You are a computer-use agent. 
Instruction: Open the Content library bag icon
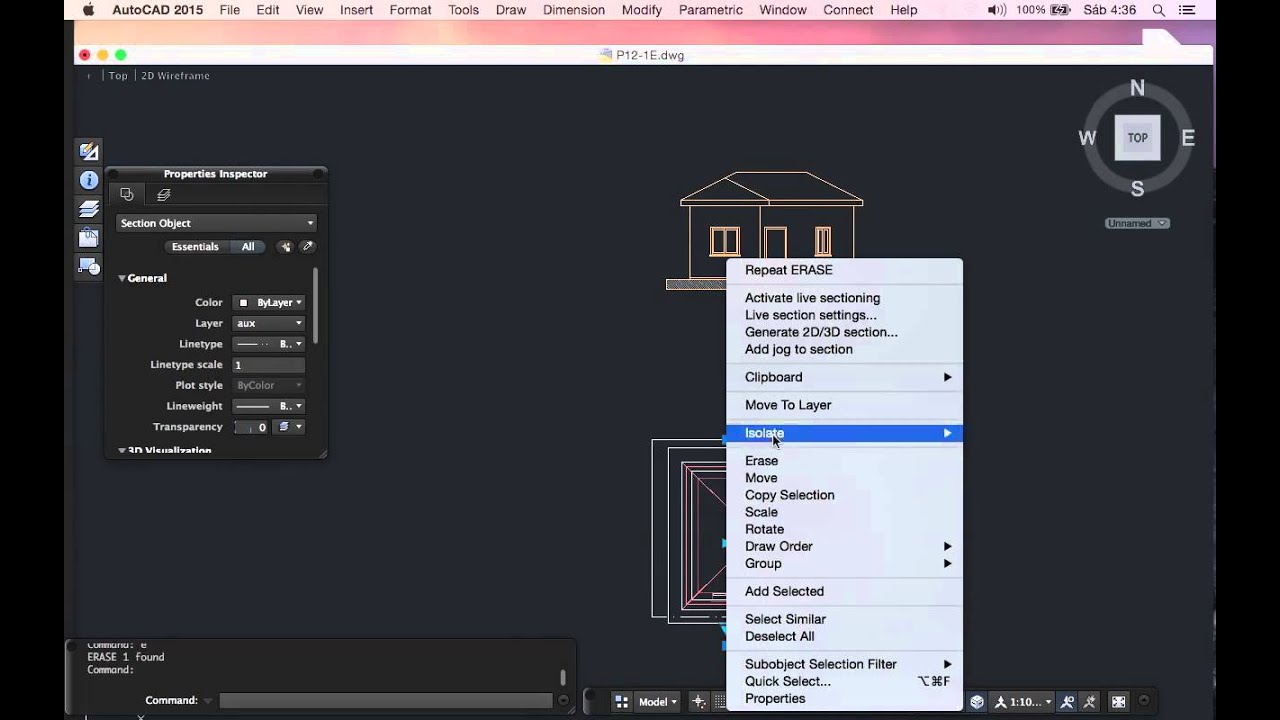pyautogui.click(x=89, y=237)
